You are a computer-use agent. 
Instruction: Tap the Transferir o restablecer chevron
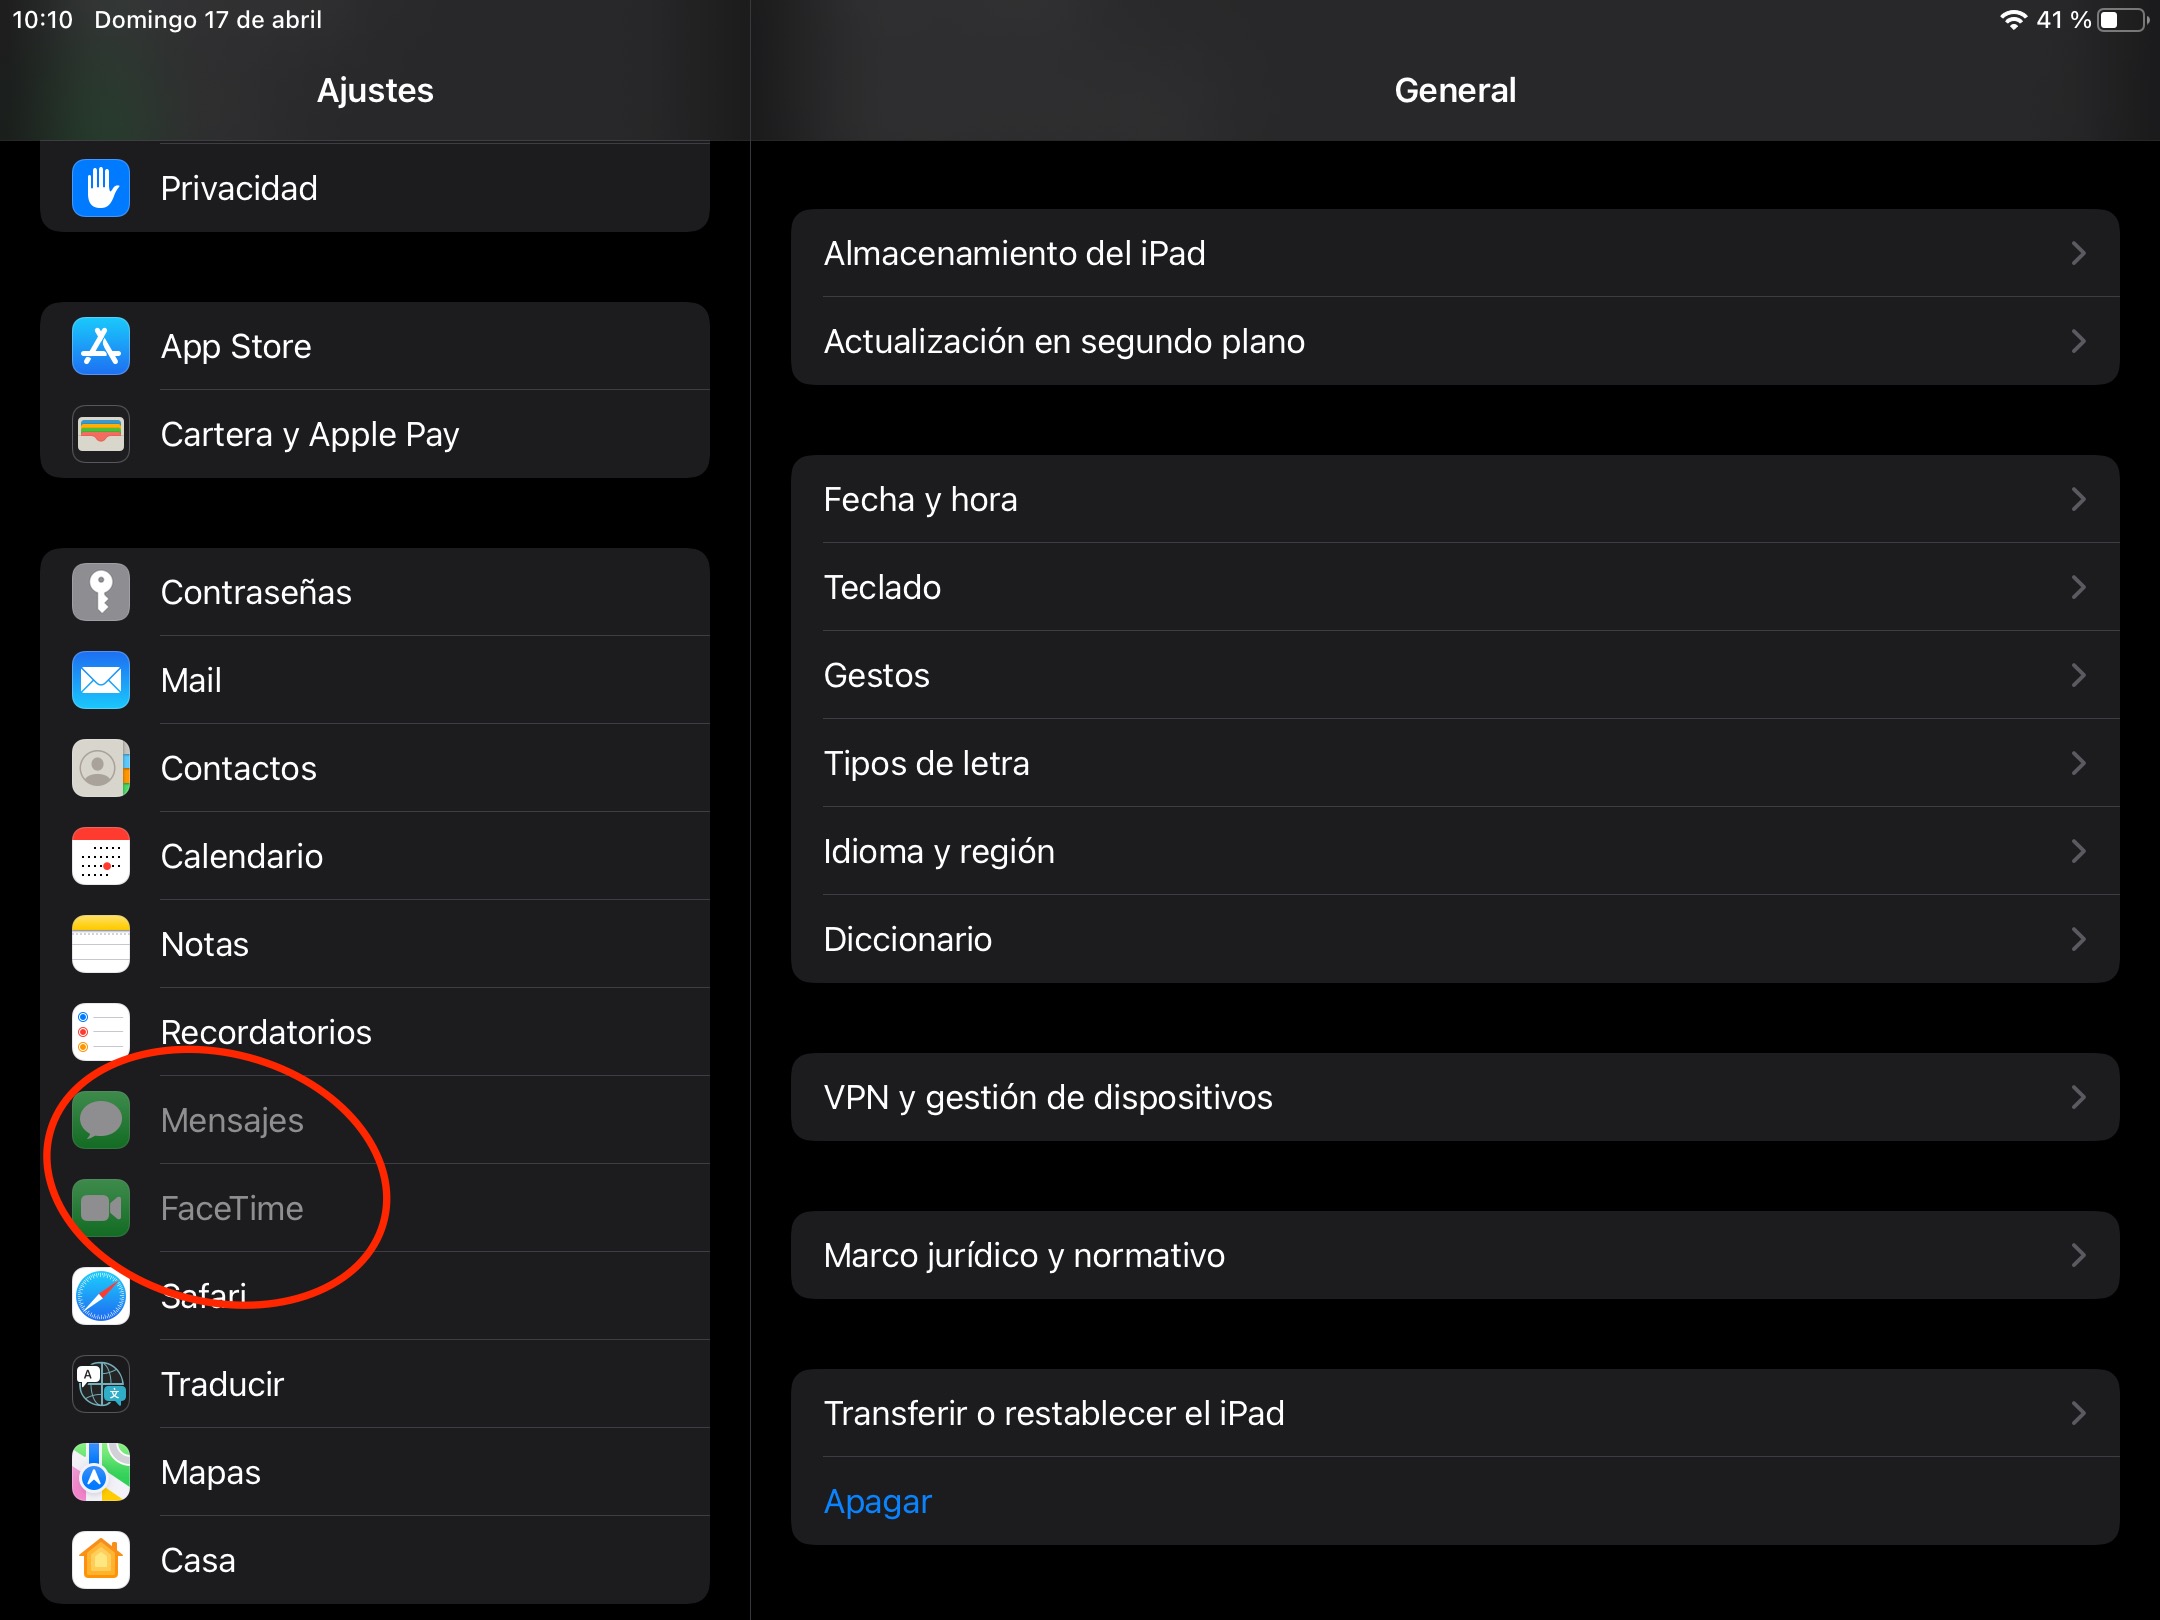click(2079, 1413)
